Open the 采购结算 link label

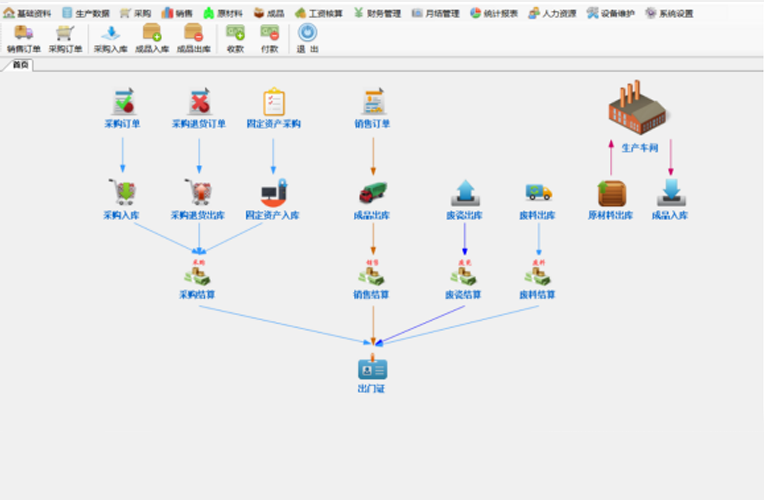click(198, 295)
